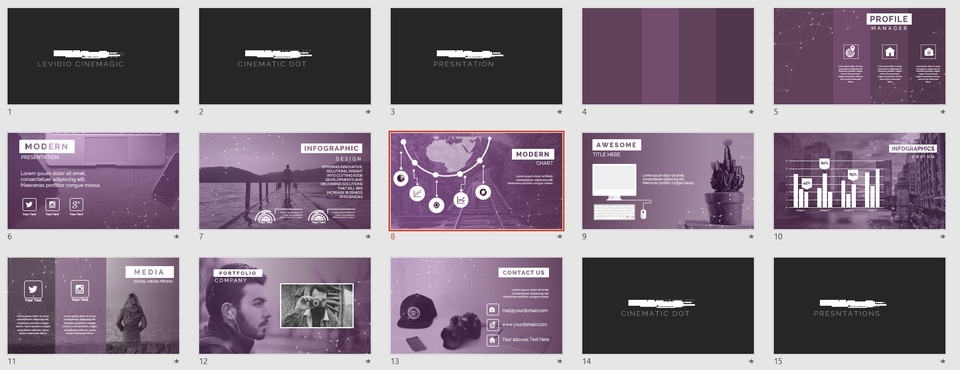
Task: Pick the Infographics bar chart slide 10
Action: (860, 181)
